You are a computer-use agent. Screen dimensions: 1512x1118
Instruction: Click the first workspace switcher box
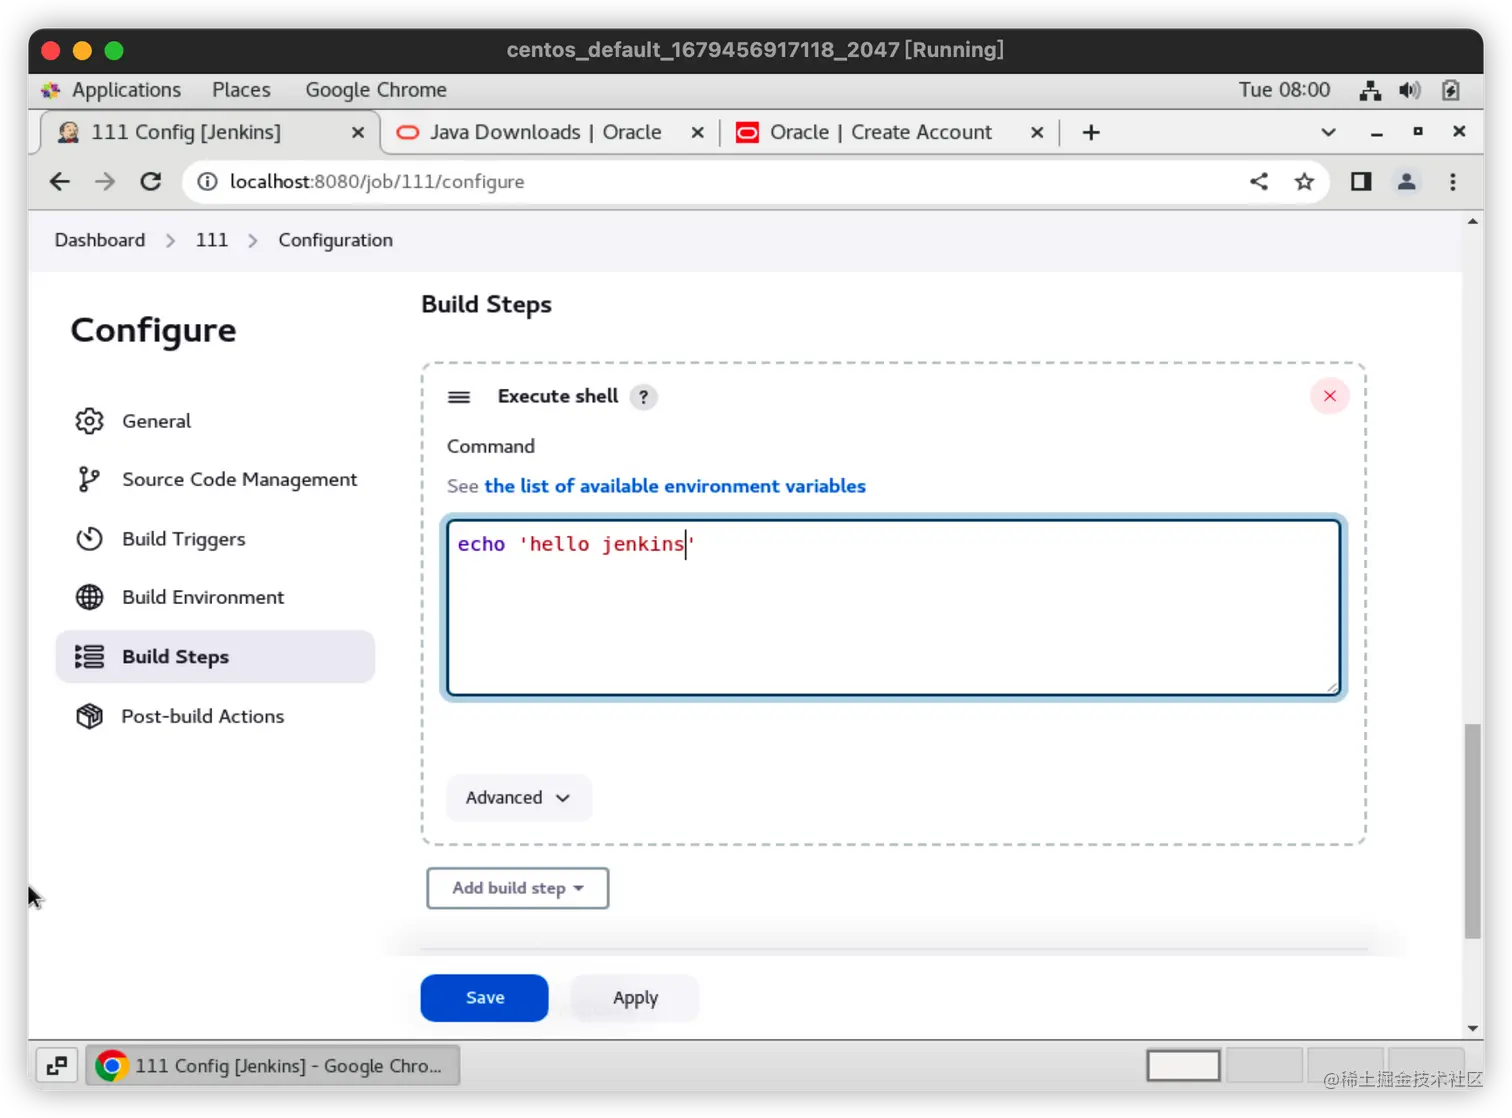point(1183,1065)
